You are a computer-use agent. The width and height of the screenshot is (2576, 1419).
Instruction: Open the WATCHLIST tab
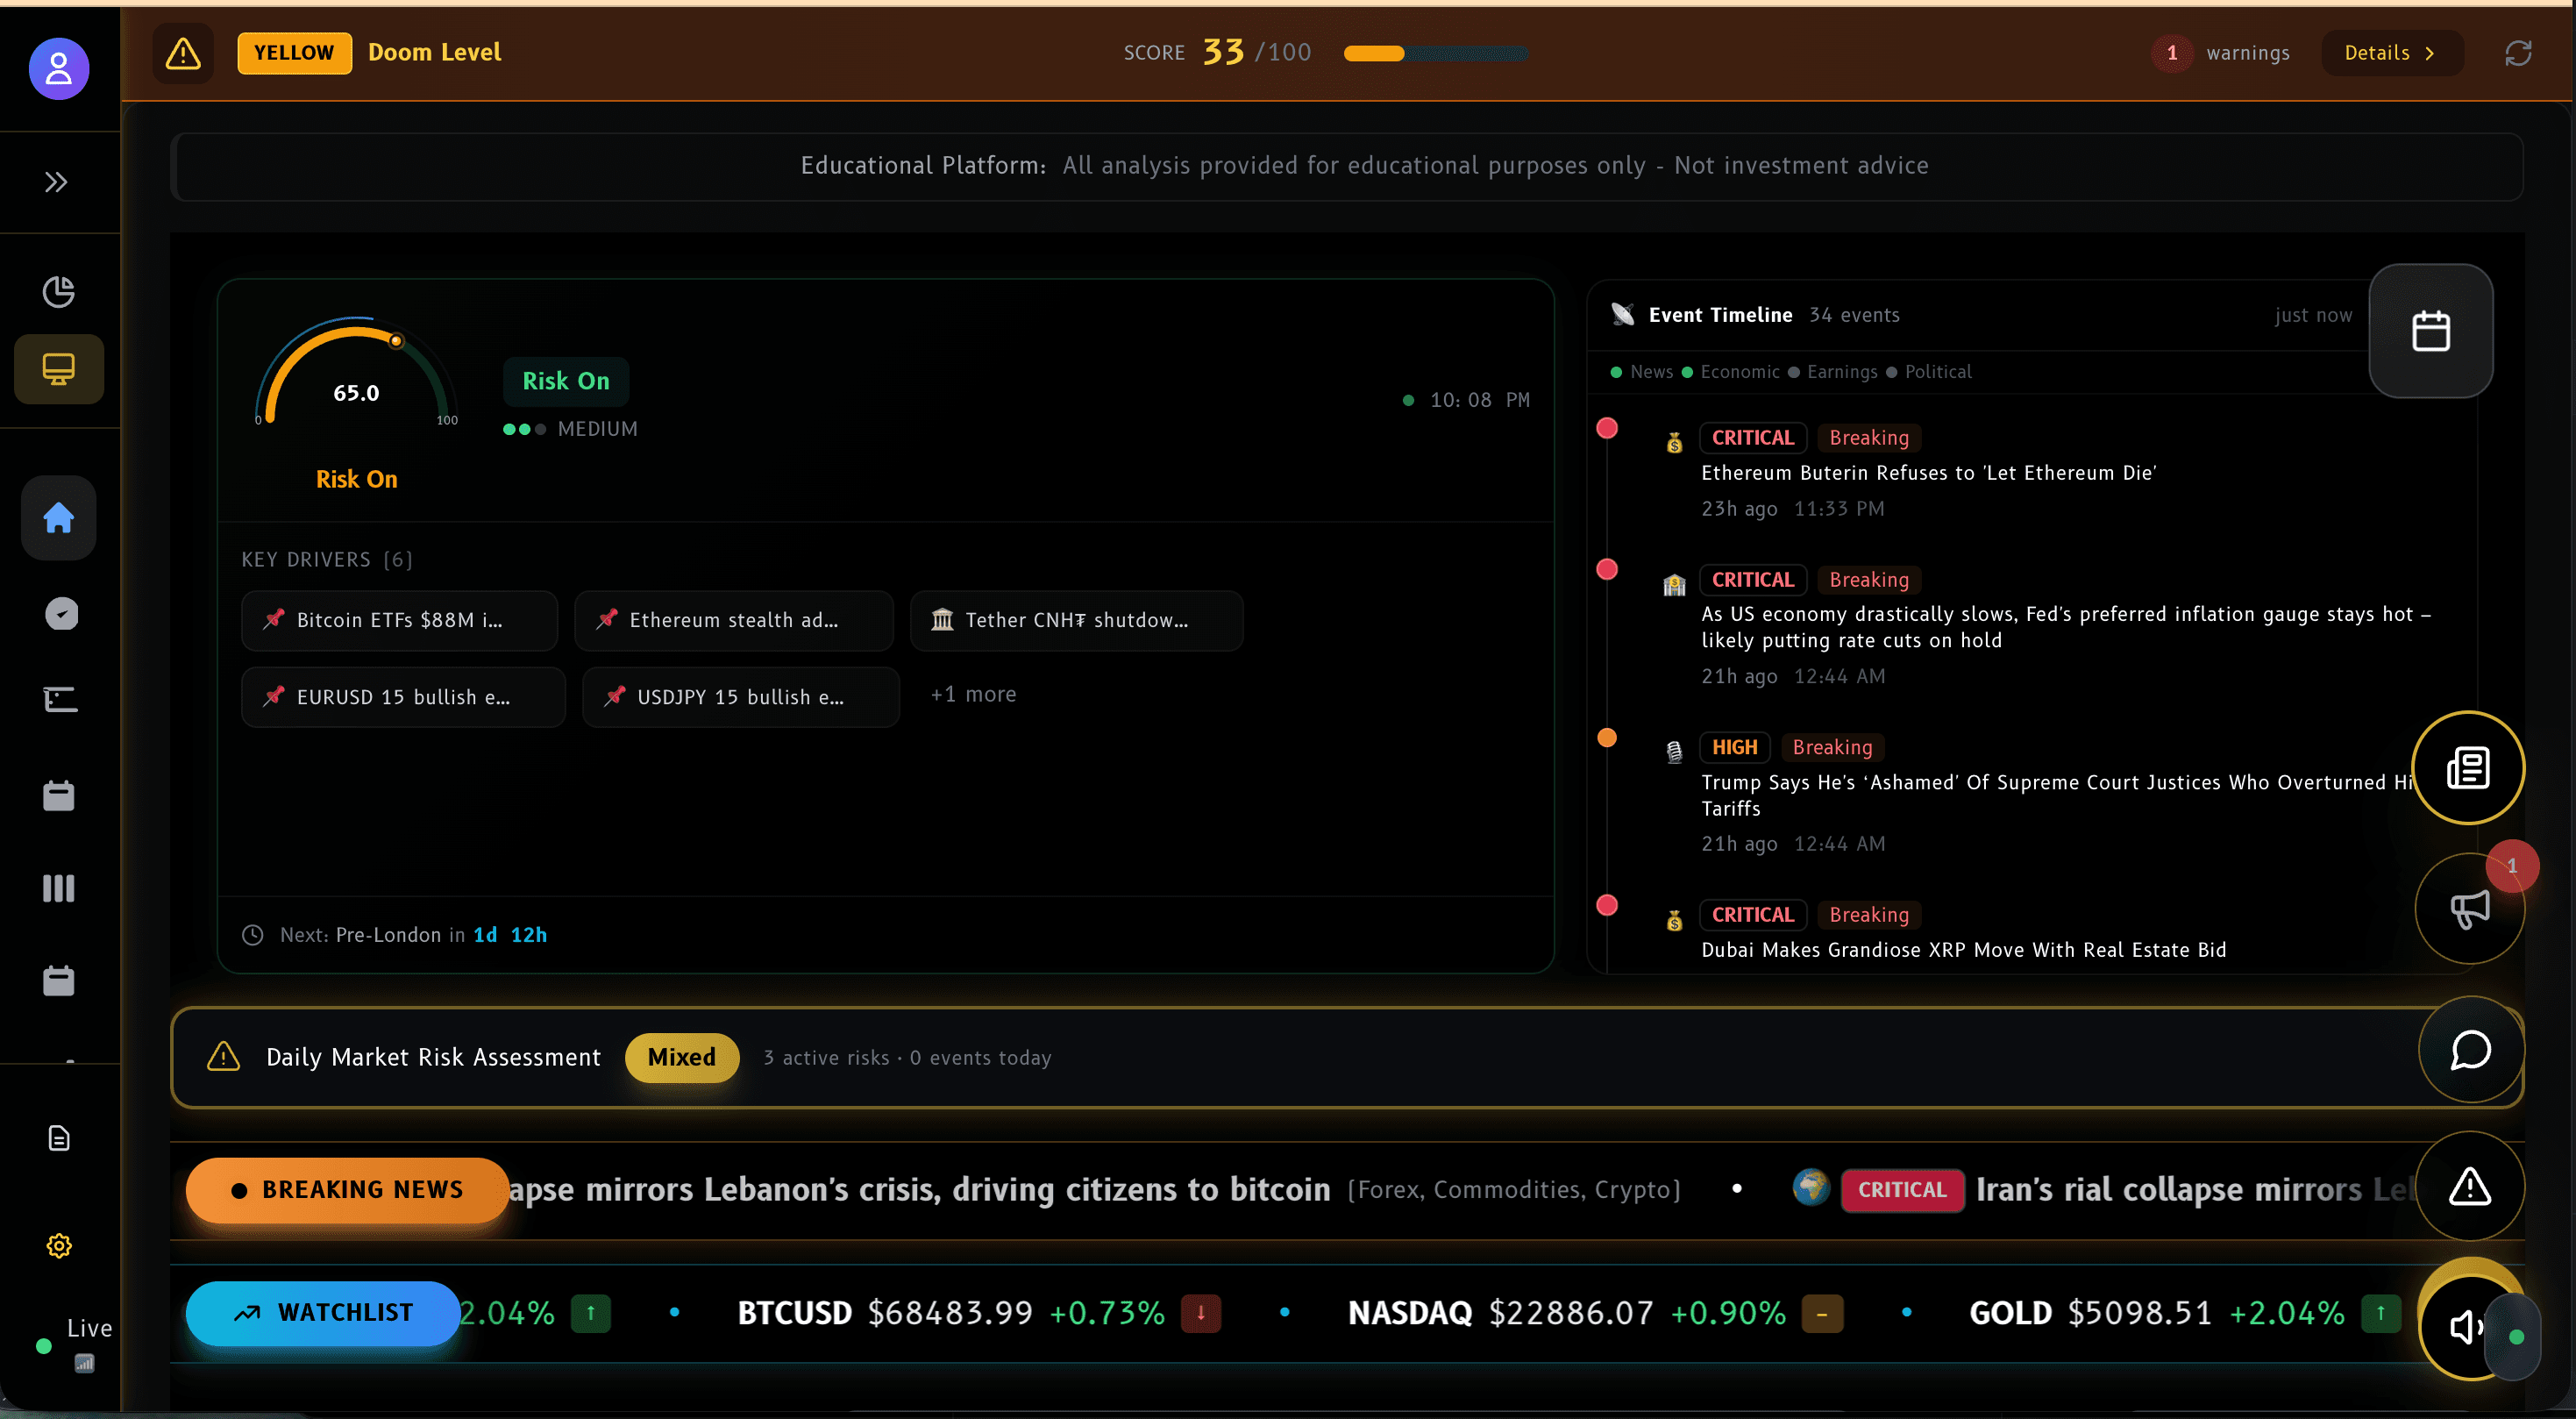point(322,1313)
